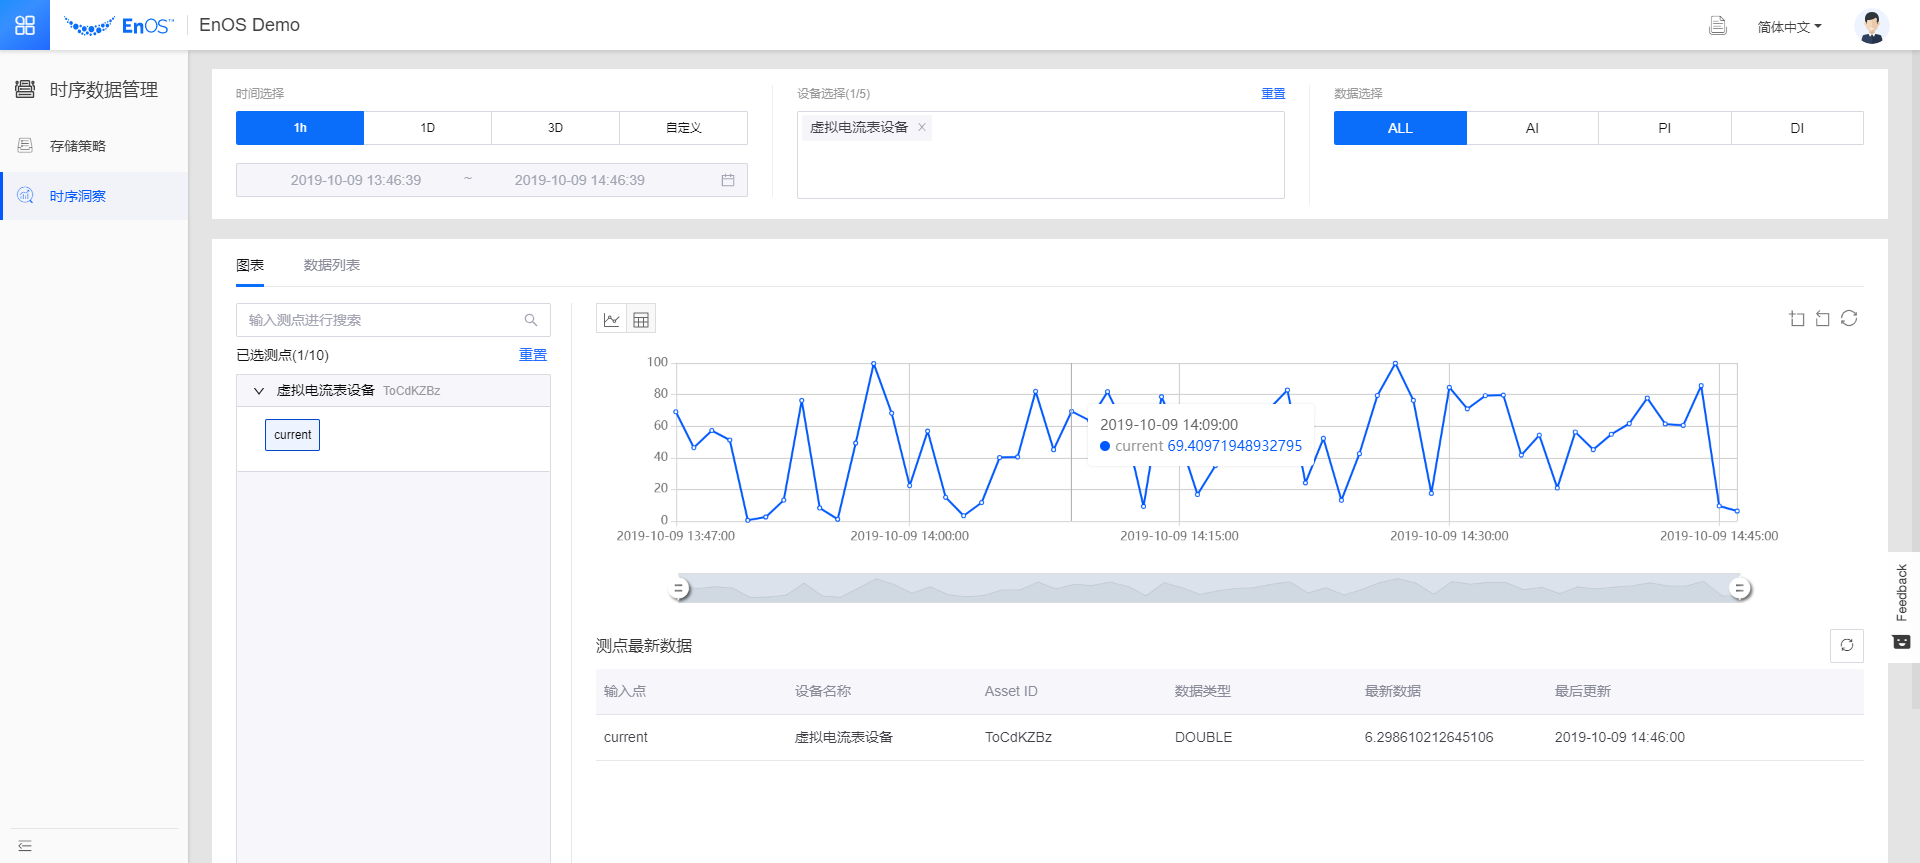Open the 简体中文 language dropdown
This screenshot has height=863, width=1920.
[1789, 27]
